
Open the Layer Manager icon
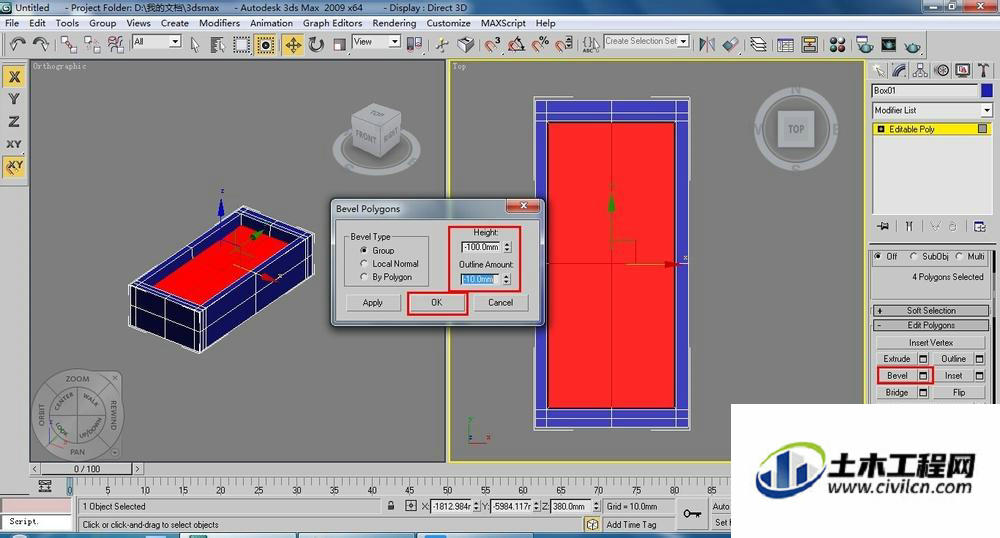coord(758,44)
